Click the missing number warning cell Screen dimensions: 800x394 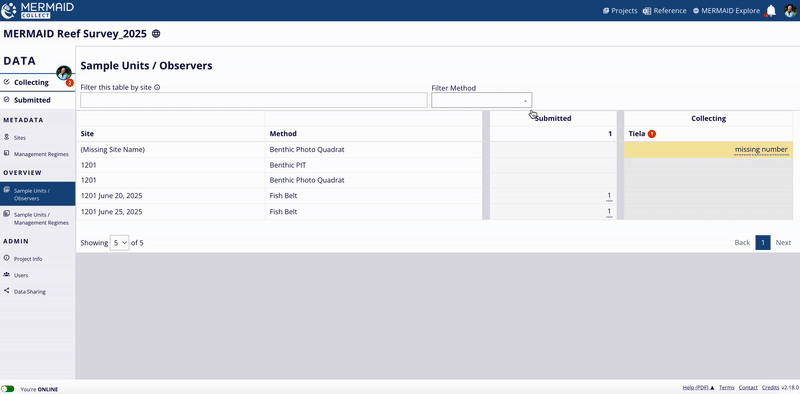click(709, 150)
